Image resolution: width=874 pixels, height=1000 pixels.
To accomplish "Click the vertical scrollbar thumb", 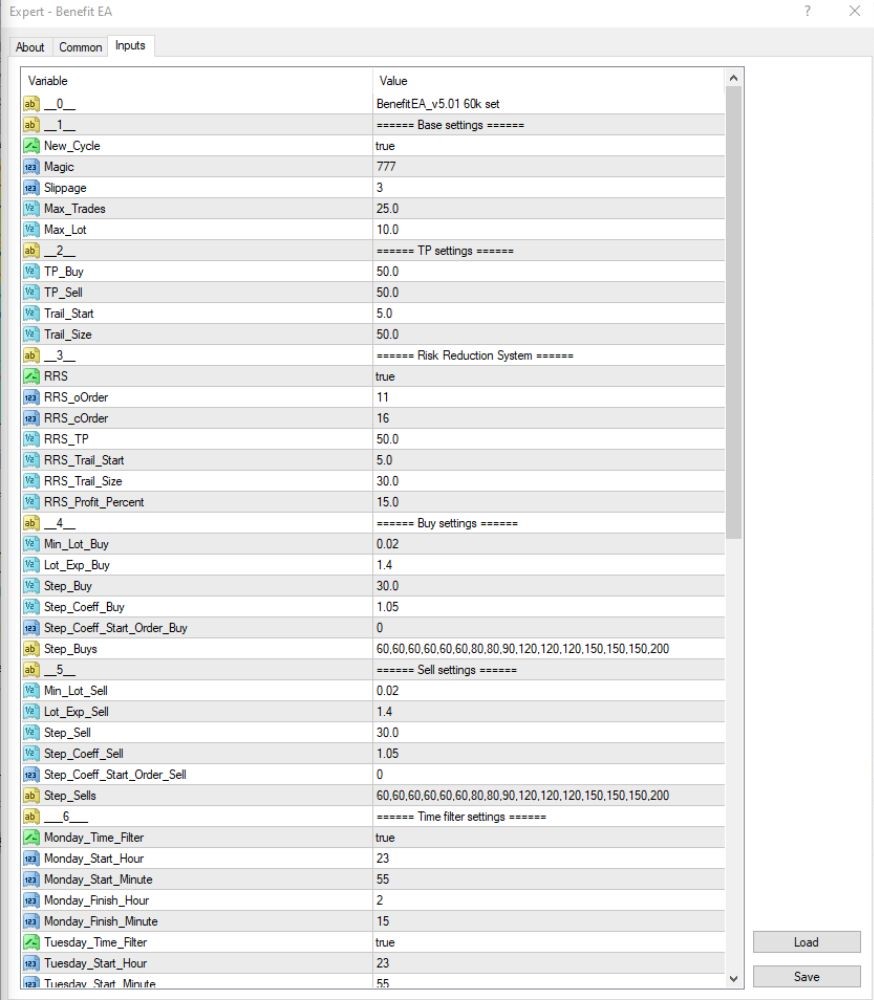I will [x=734, y=312].
